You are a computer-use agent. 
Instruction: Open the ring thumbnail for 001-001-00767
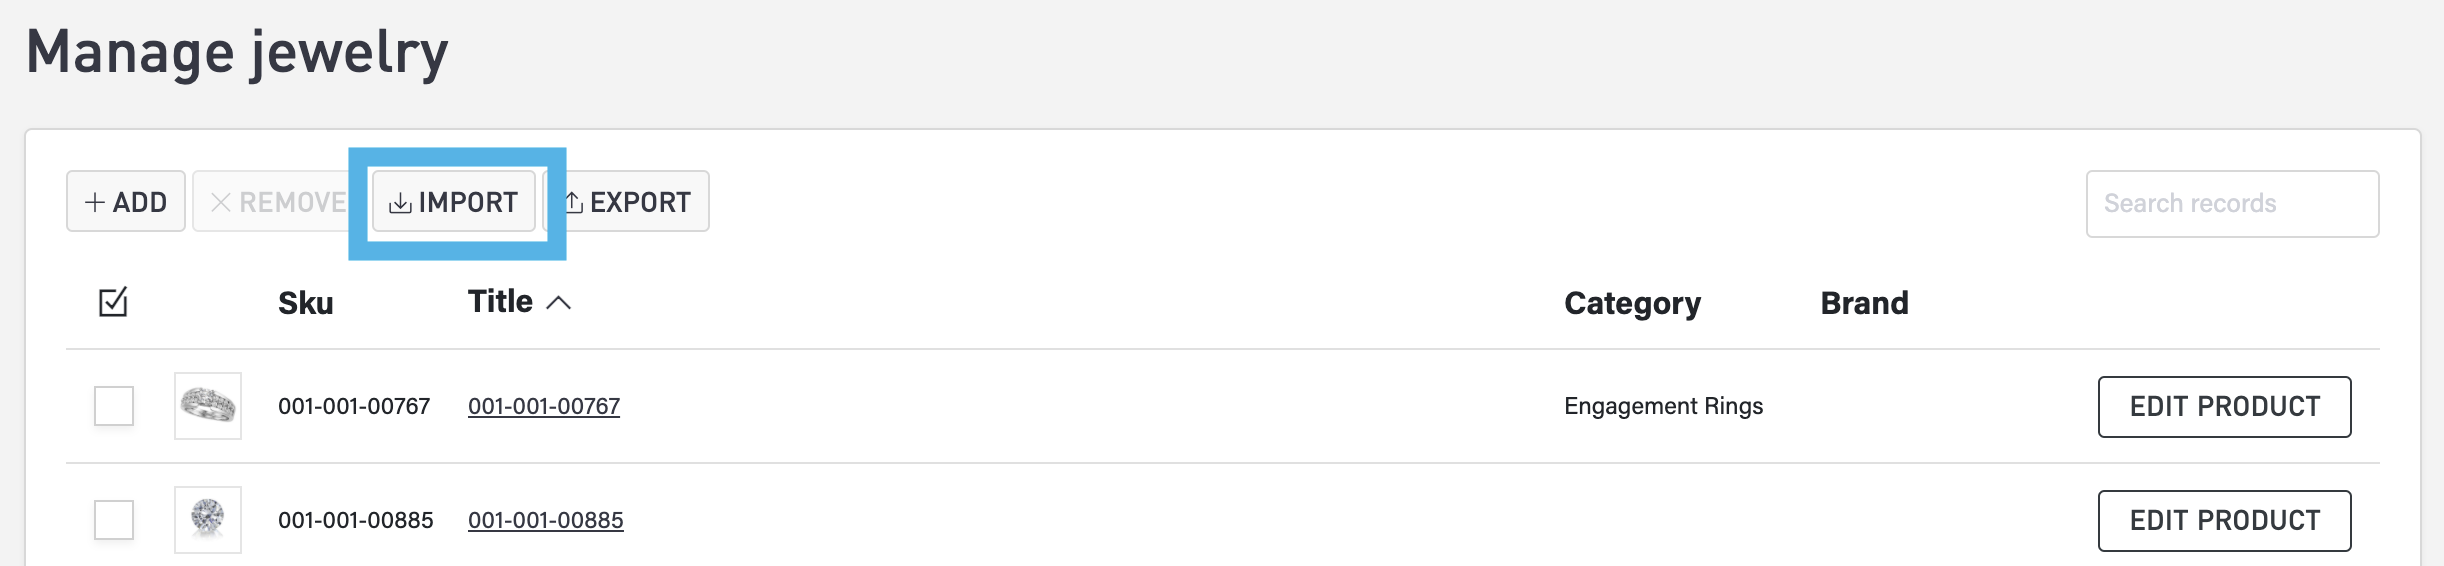pos(208,406)
